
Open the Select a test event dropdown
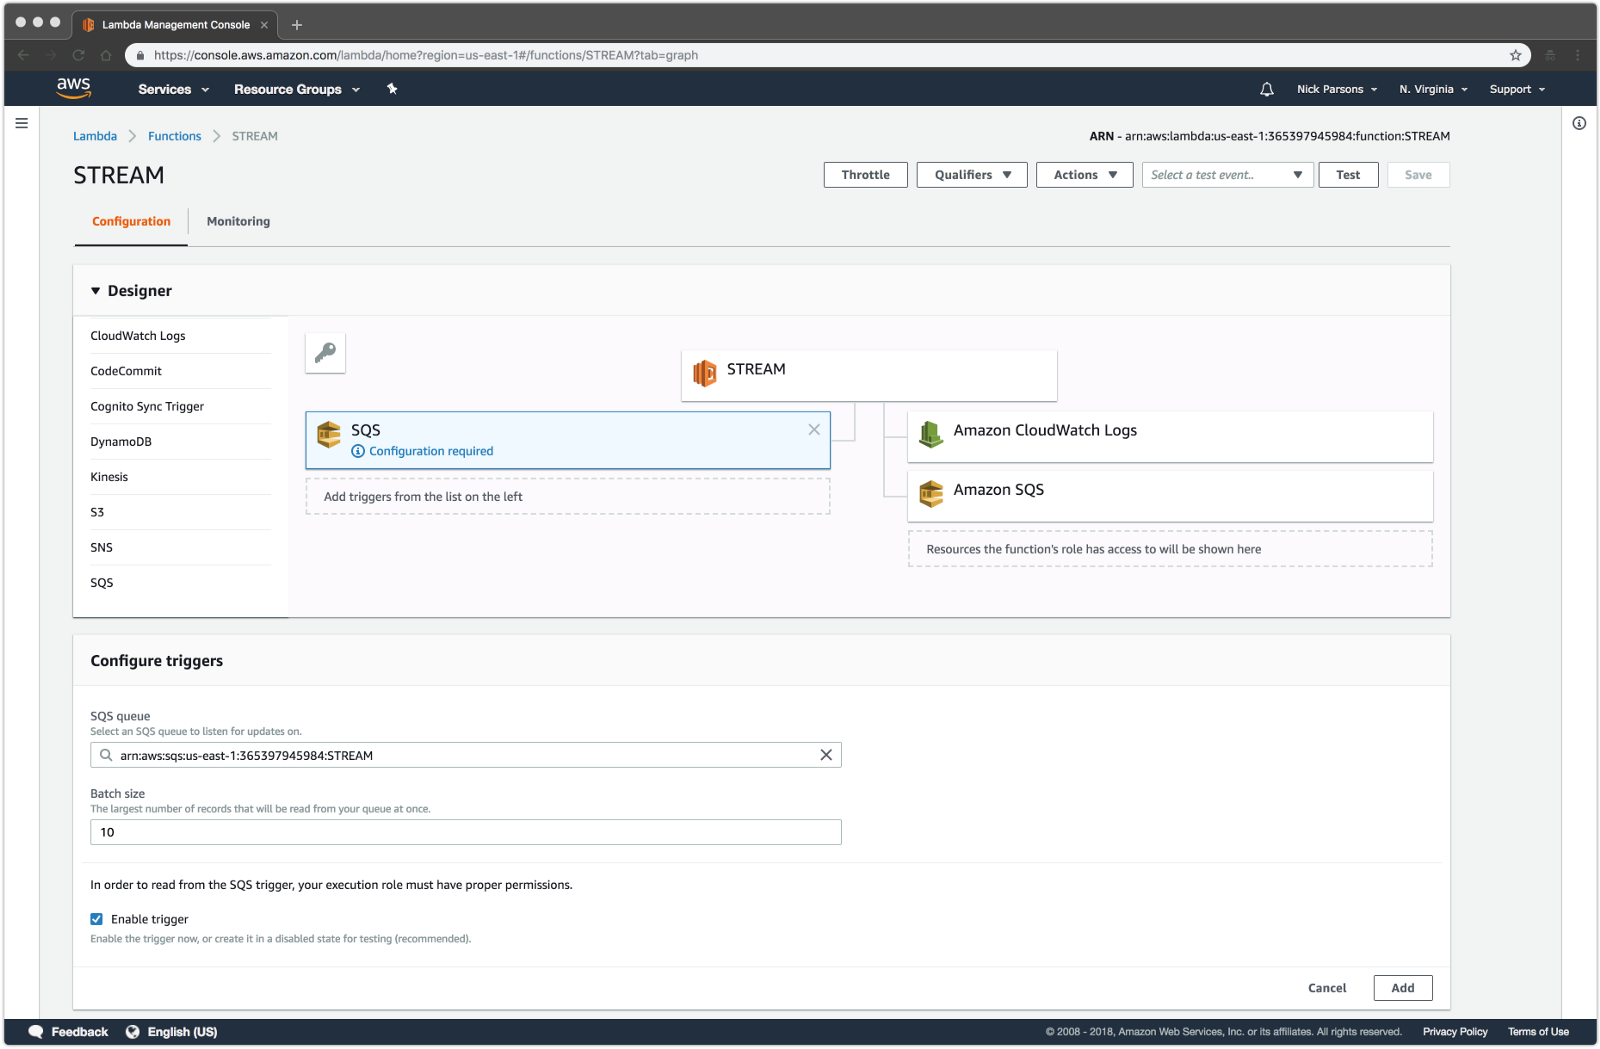point(1227,175)
